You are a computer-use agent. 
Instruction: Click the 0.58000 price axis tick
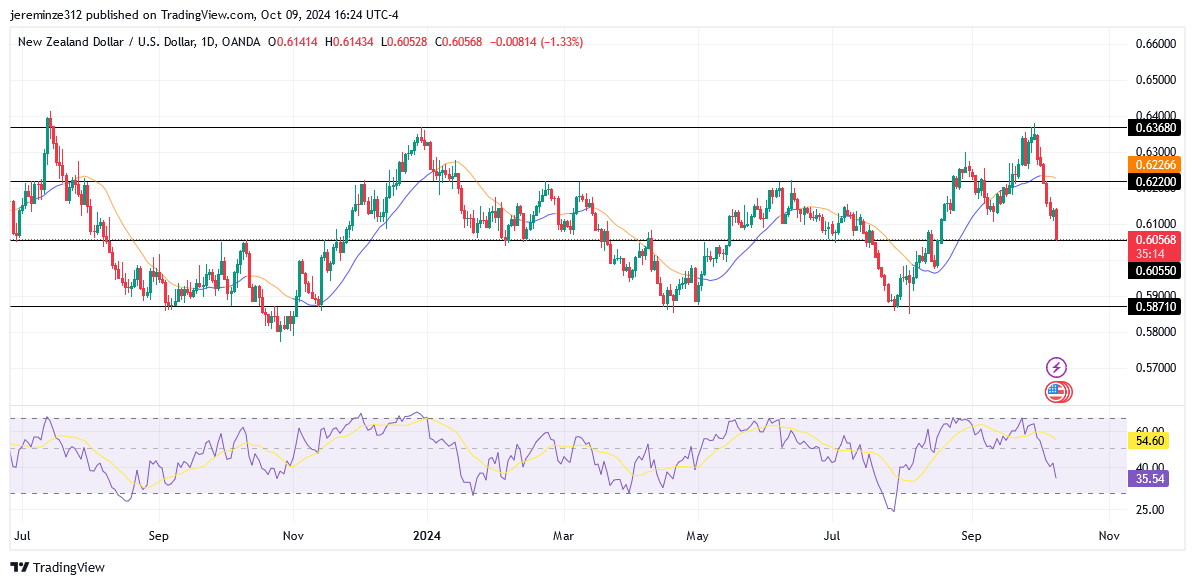tap(1155, 332)
